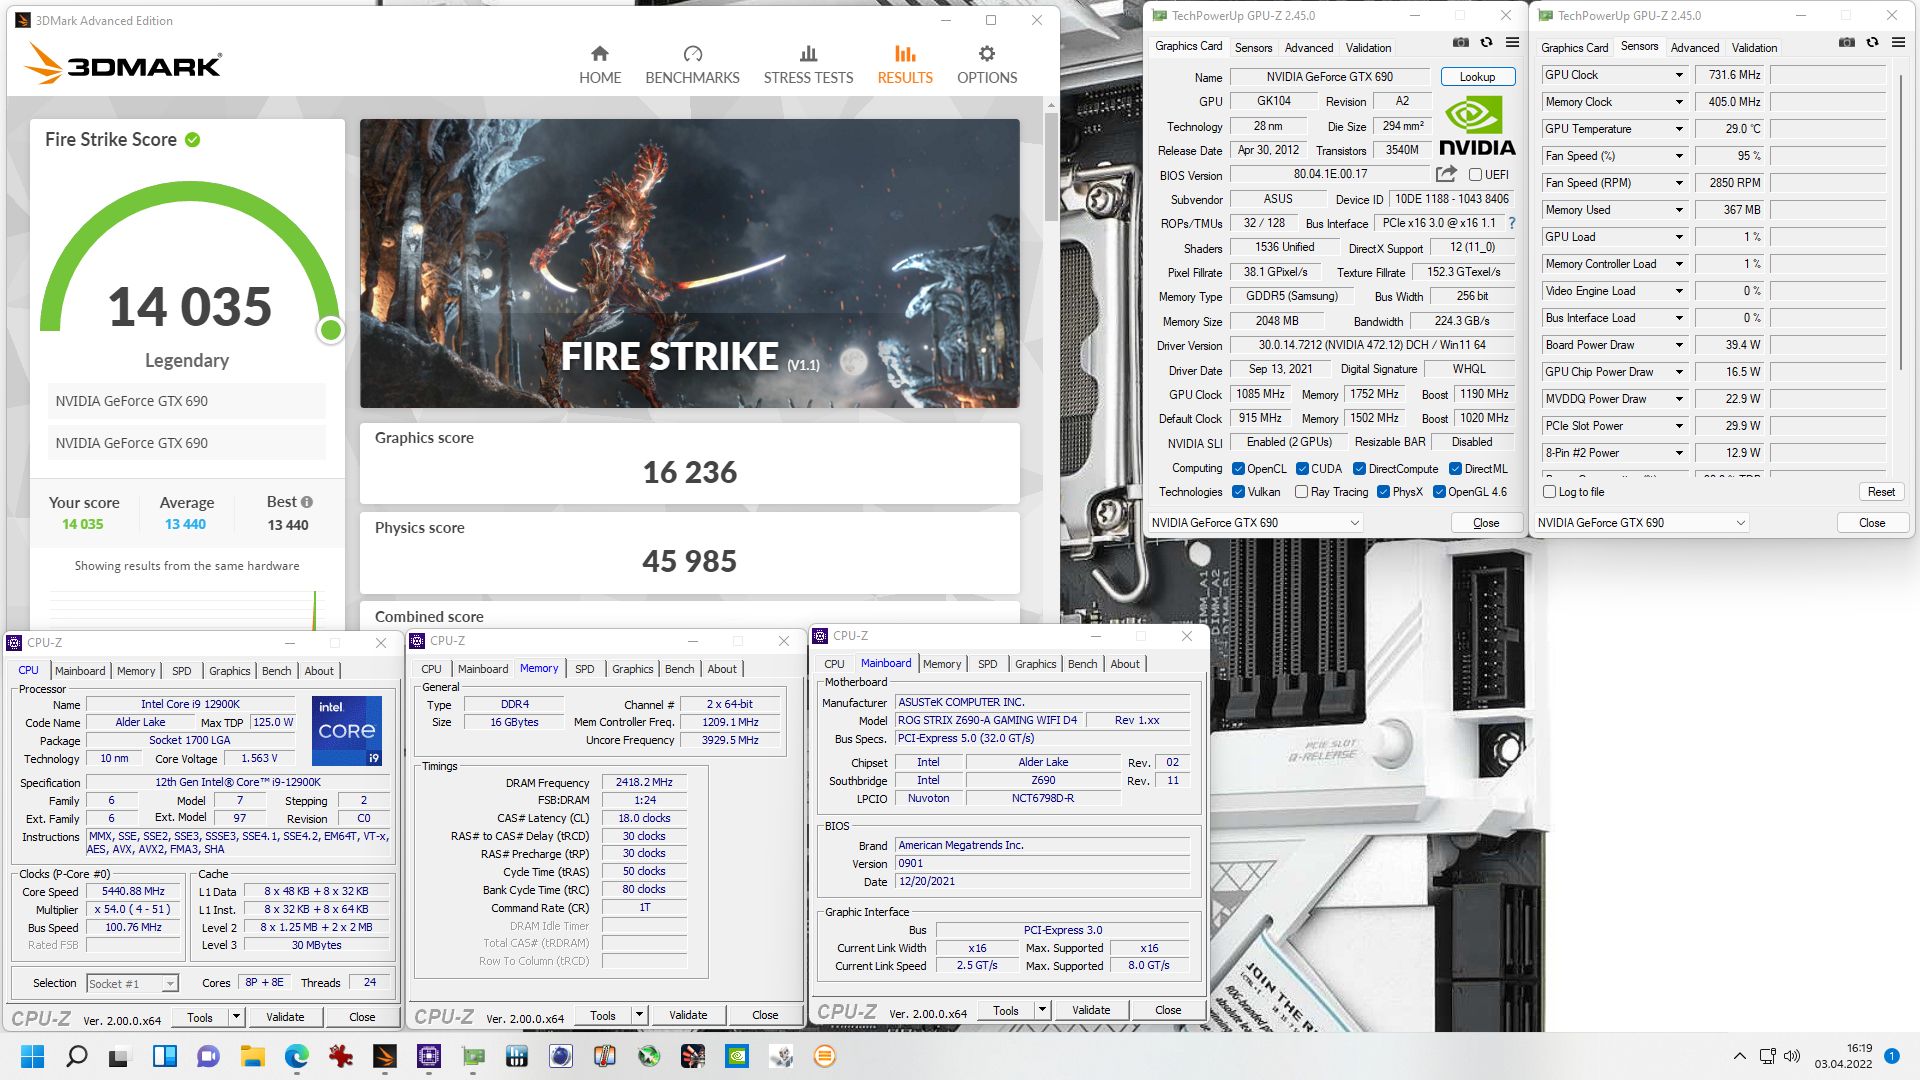Toggle the PhysX checkbox
The height and width of the screenshot is (1080, 1920).
point(1383,492)
